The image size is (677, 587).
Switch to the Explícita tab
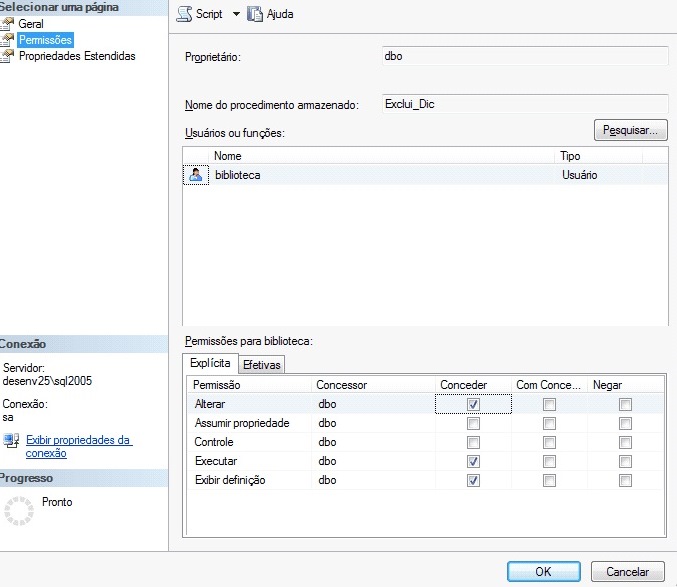tap(210, 363)
